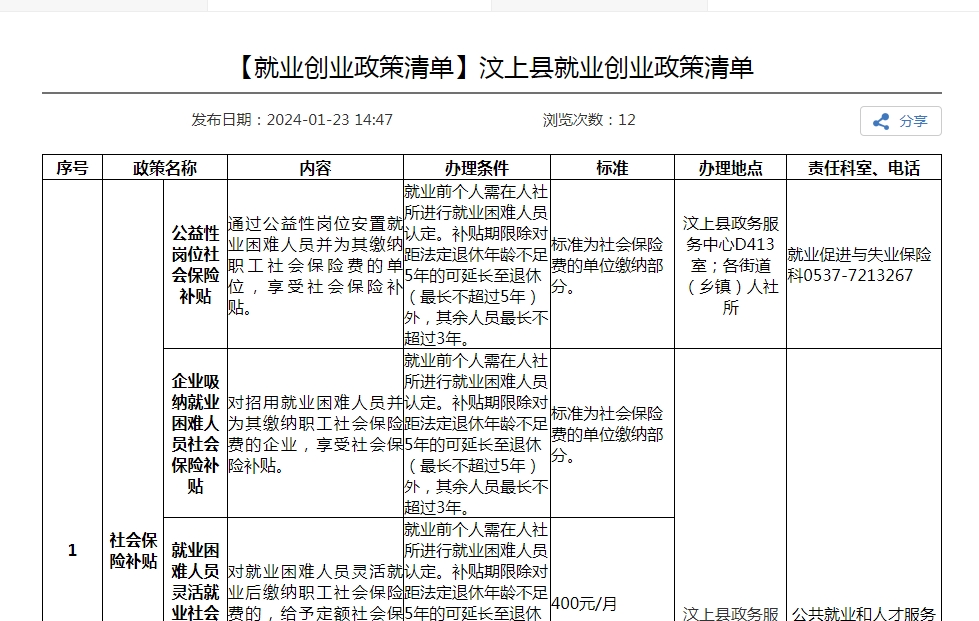Click the content cell starting 对招用就业困难人员
The height and width of the screenshot is (621, 979).
pos(315,433)
